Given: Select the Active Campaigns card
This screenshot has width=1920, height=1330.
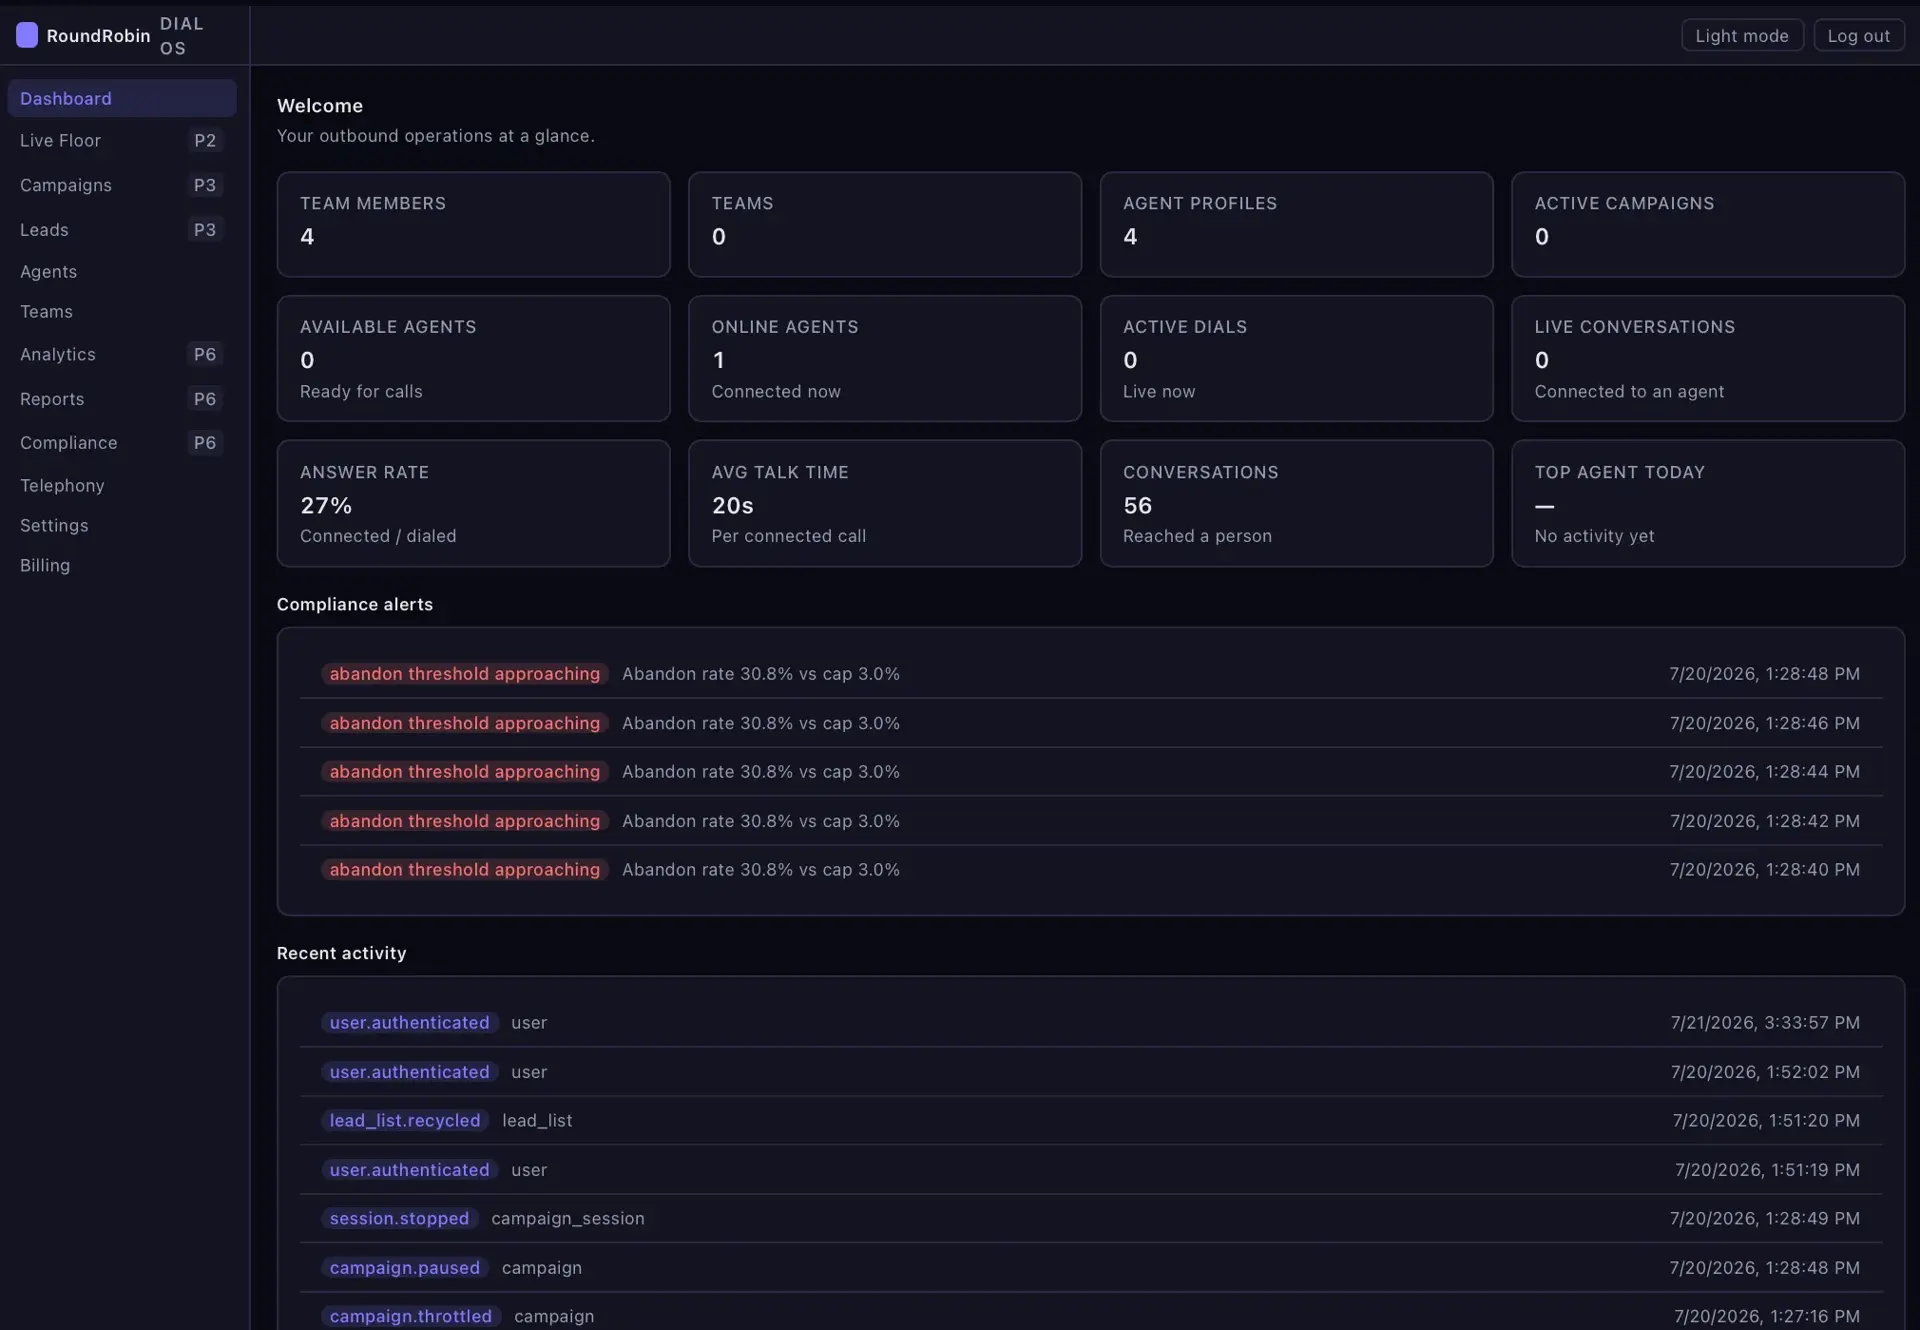Looking at the screenshot, I should (x=1707, y=224).
